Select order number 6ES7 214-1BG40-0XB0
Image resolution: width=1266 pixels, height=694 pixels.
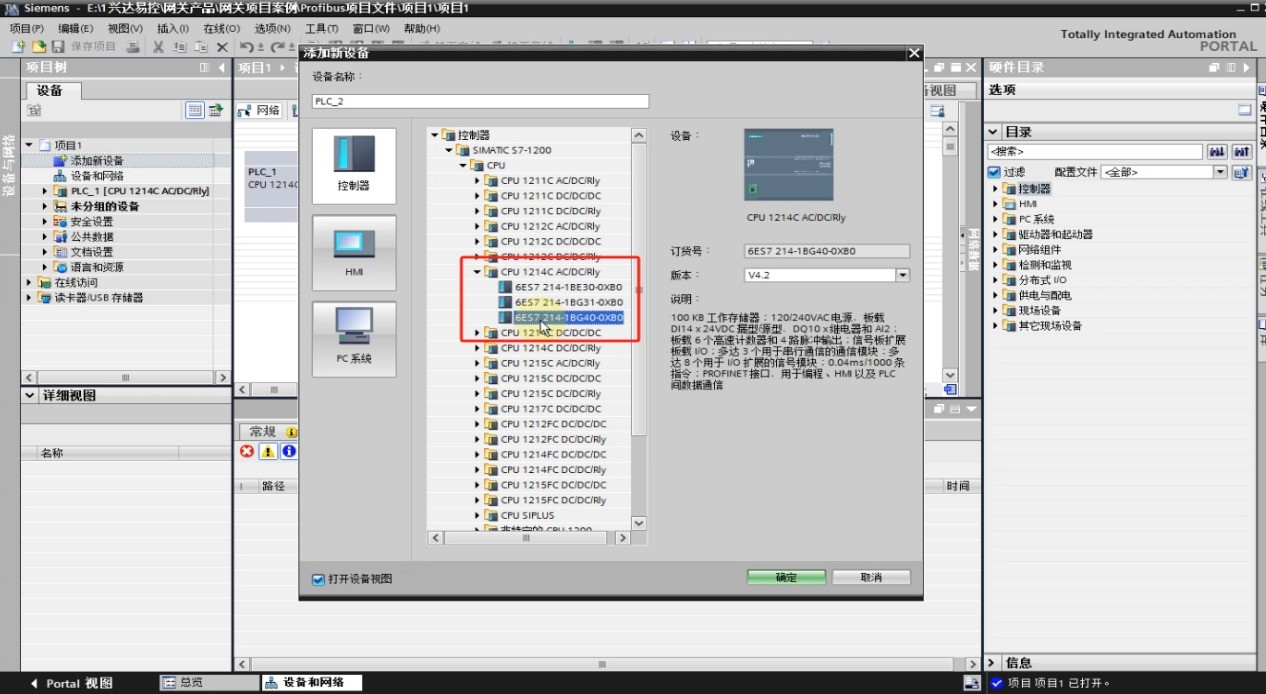pyautogui.click(x=568, y=318)
